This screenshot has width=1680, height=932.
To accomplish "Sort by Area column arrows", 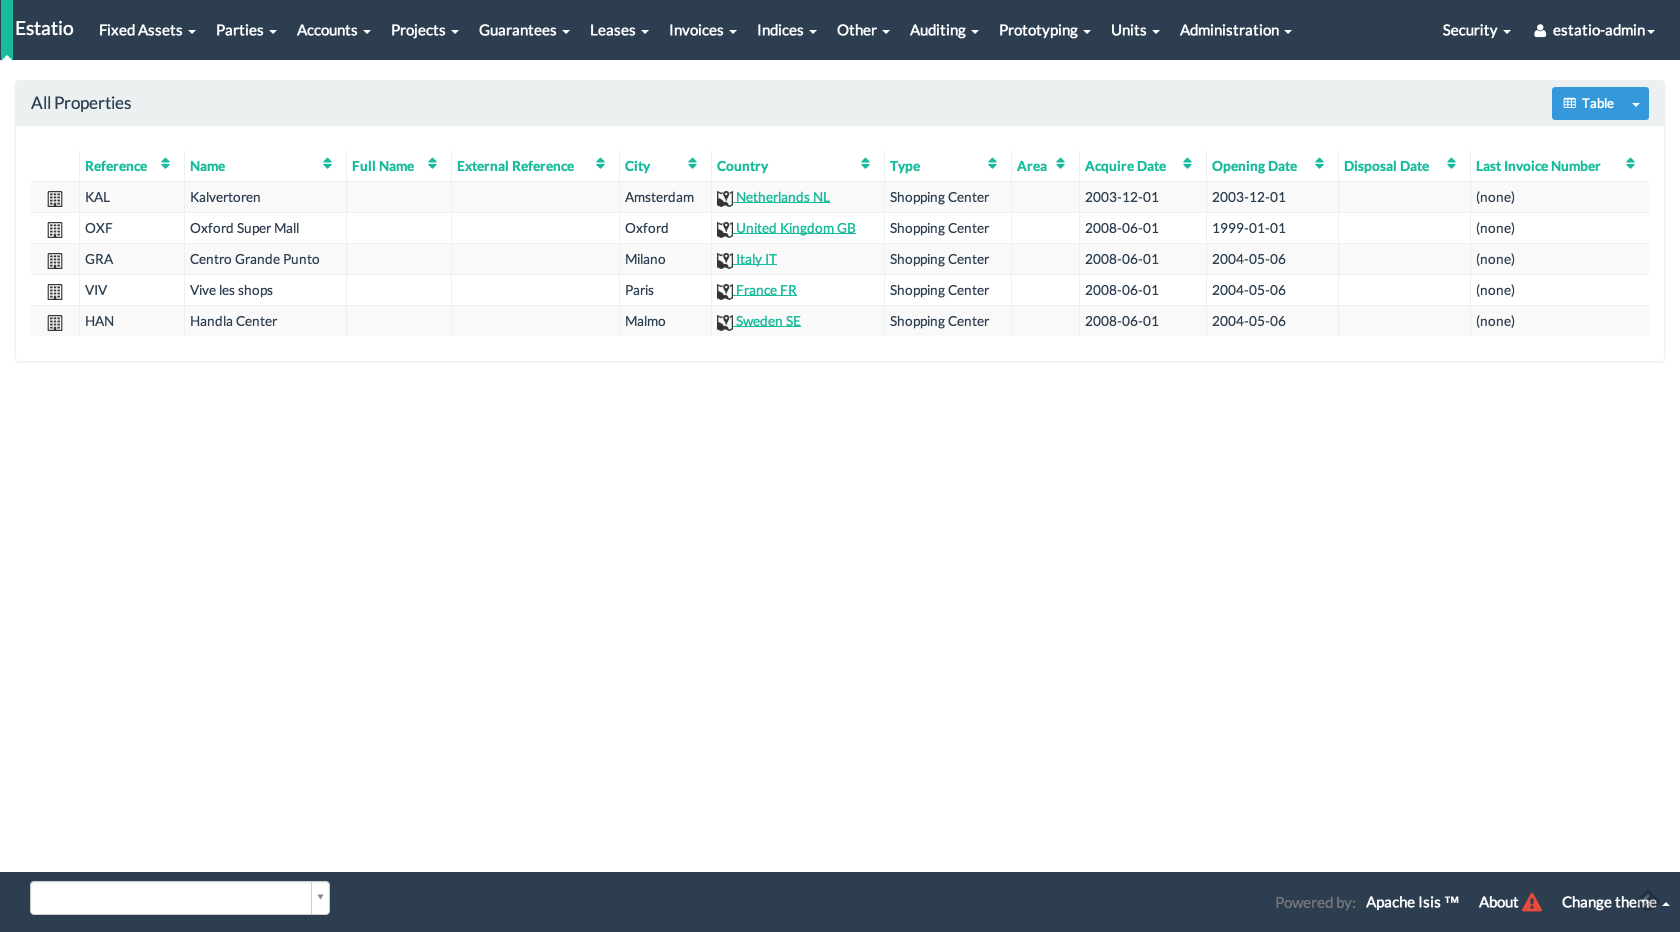I will tap(1060, 164).
